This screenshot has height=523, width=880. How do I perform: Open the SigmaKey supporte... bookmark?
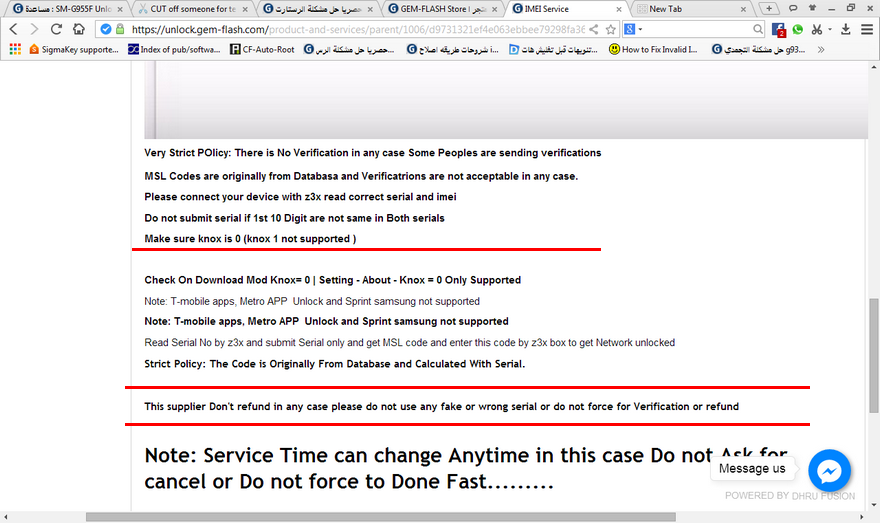tap(74, 49)
